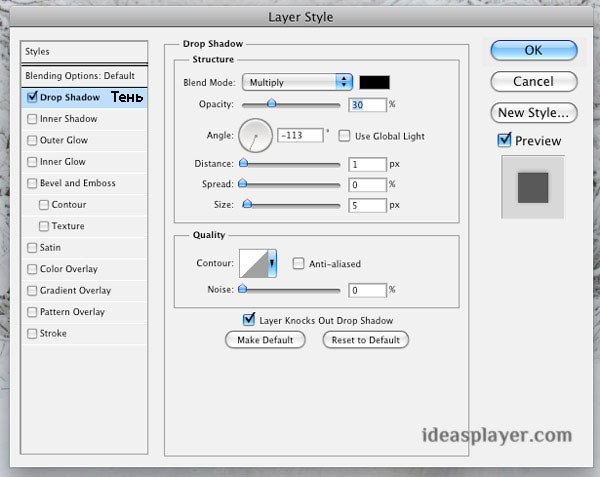Click the Size slider handle
Viewport: 600px width, 477px height.
pyautogui.click(x=247, y=203)
